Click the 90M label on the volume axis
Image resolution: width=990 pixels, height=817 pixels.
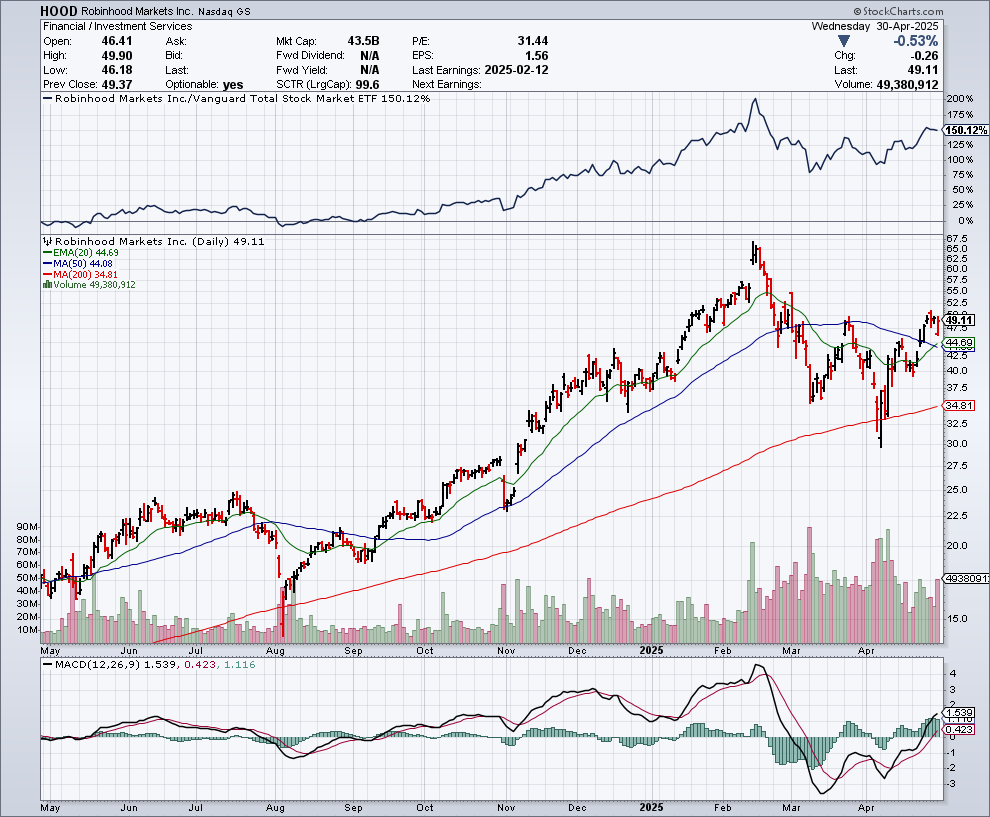click(28, 527)
